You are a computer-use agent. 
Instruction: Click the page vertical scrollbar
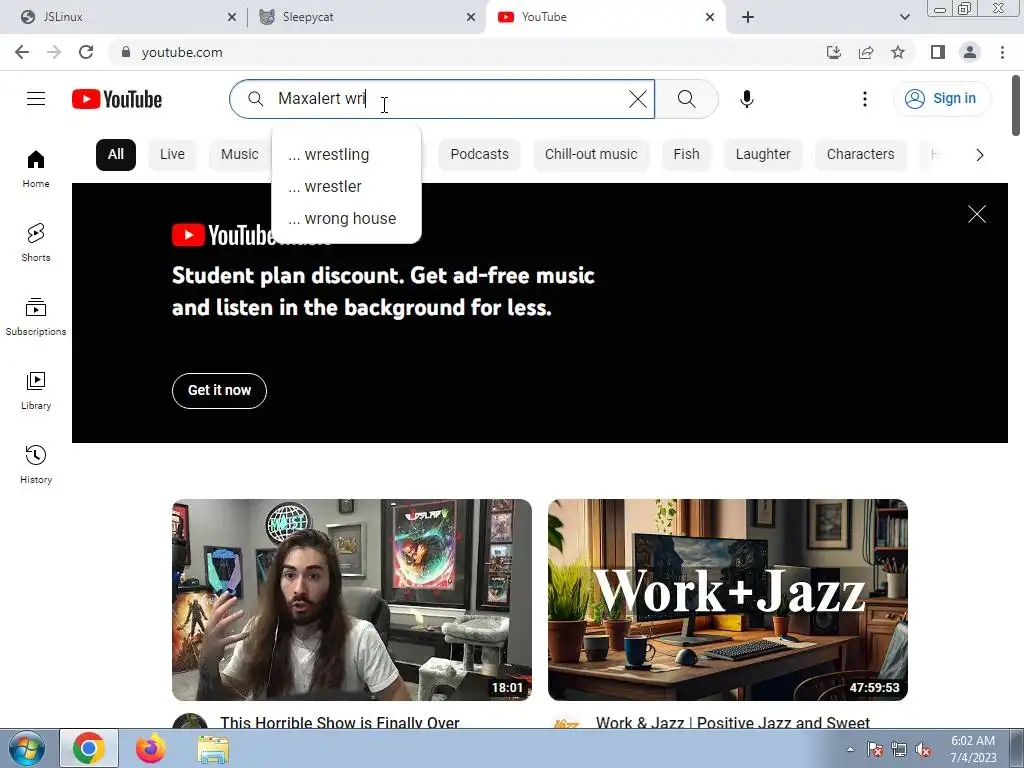pos(1016,104)
